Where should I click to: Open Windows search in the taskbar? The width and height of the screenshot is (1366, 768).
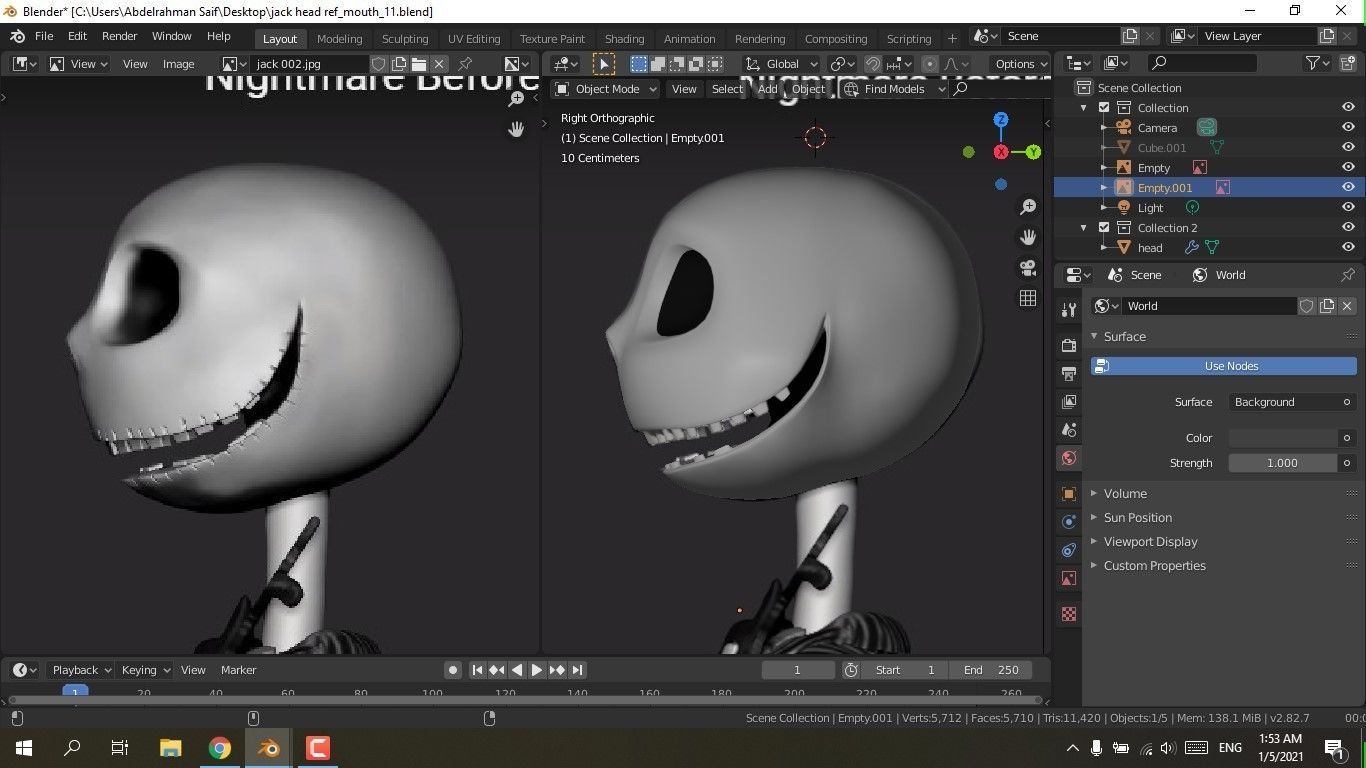[72, 747]
